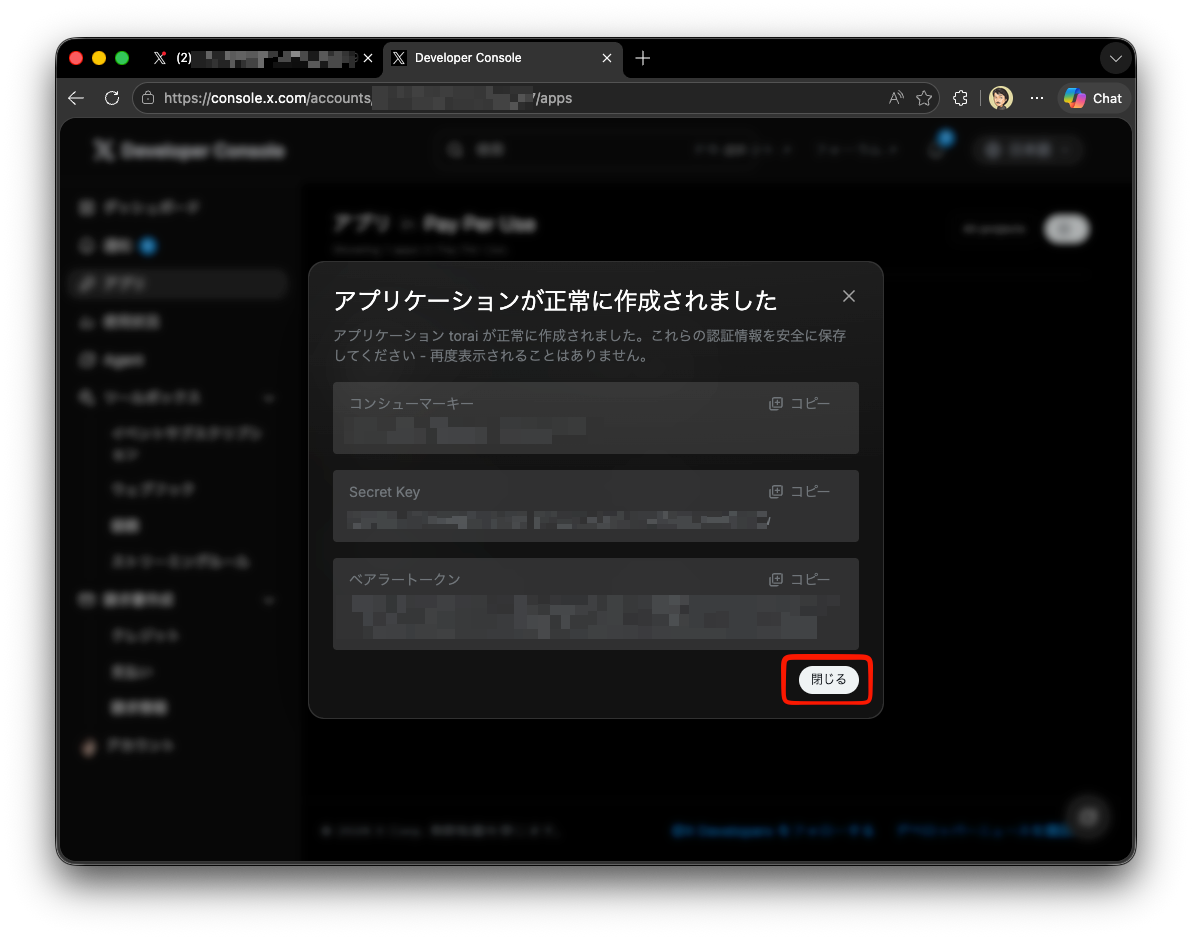Add this page to favorites
1192x939 pixels.
tap(924, 98)
